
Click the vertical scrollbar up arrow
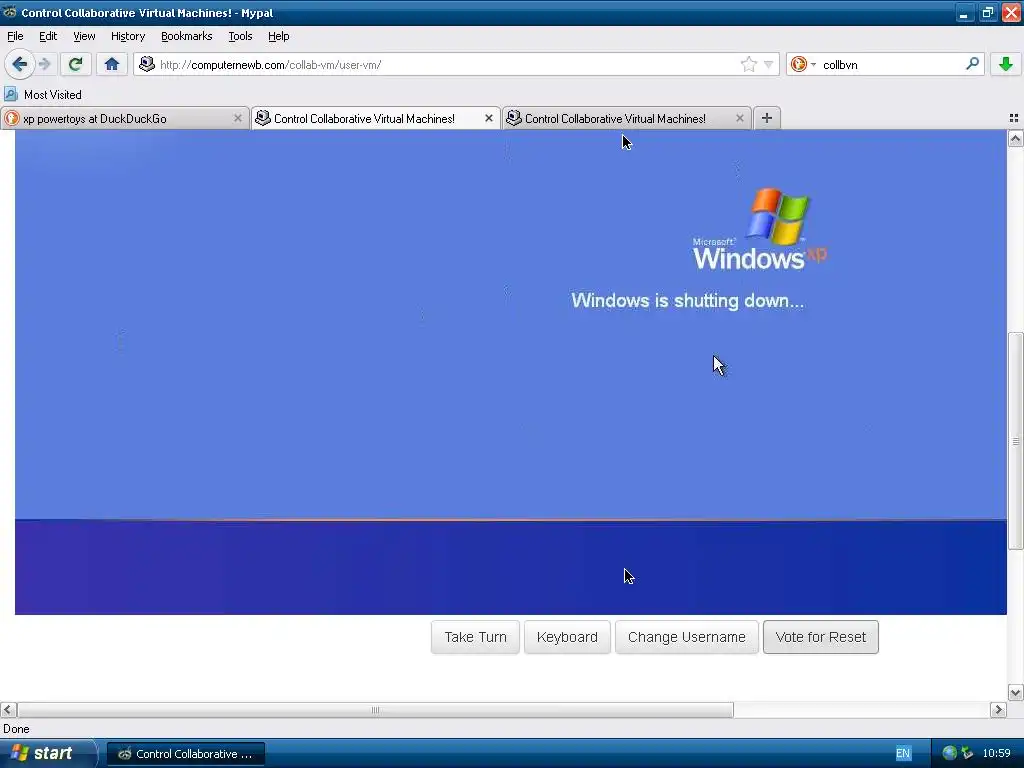point(1016,138)
